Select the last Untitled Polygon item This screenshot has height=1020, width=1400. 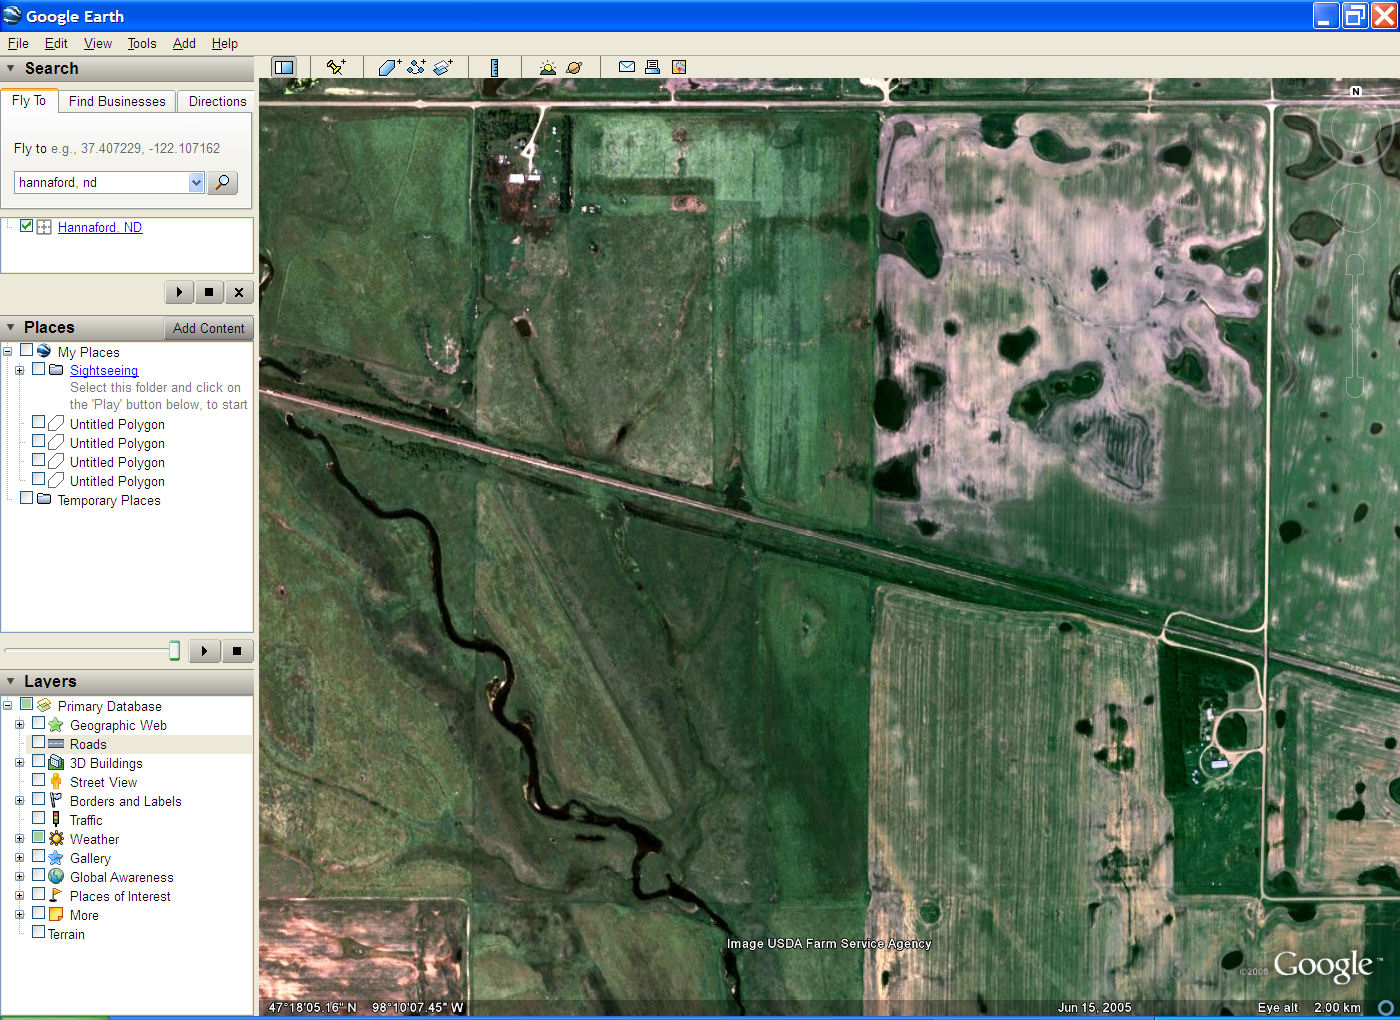(x=117, y=481)
